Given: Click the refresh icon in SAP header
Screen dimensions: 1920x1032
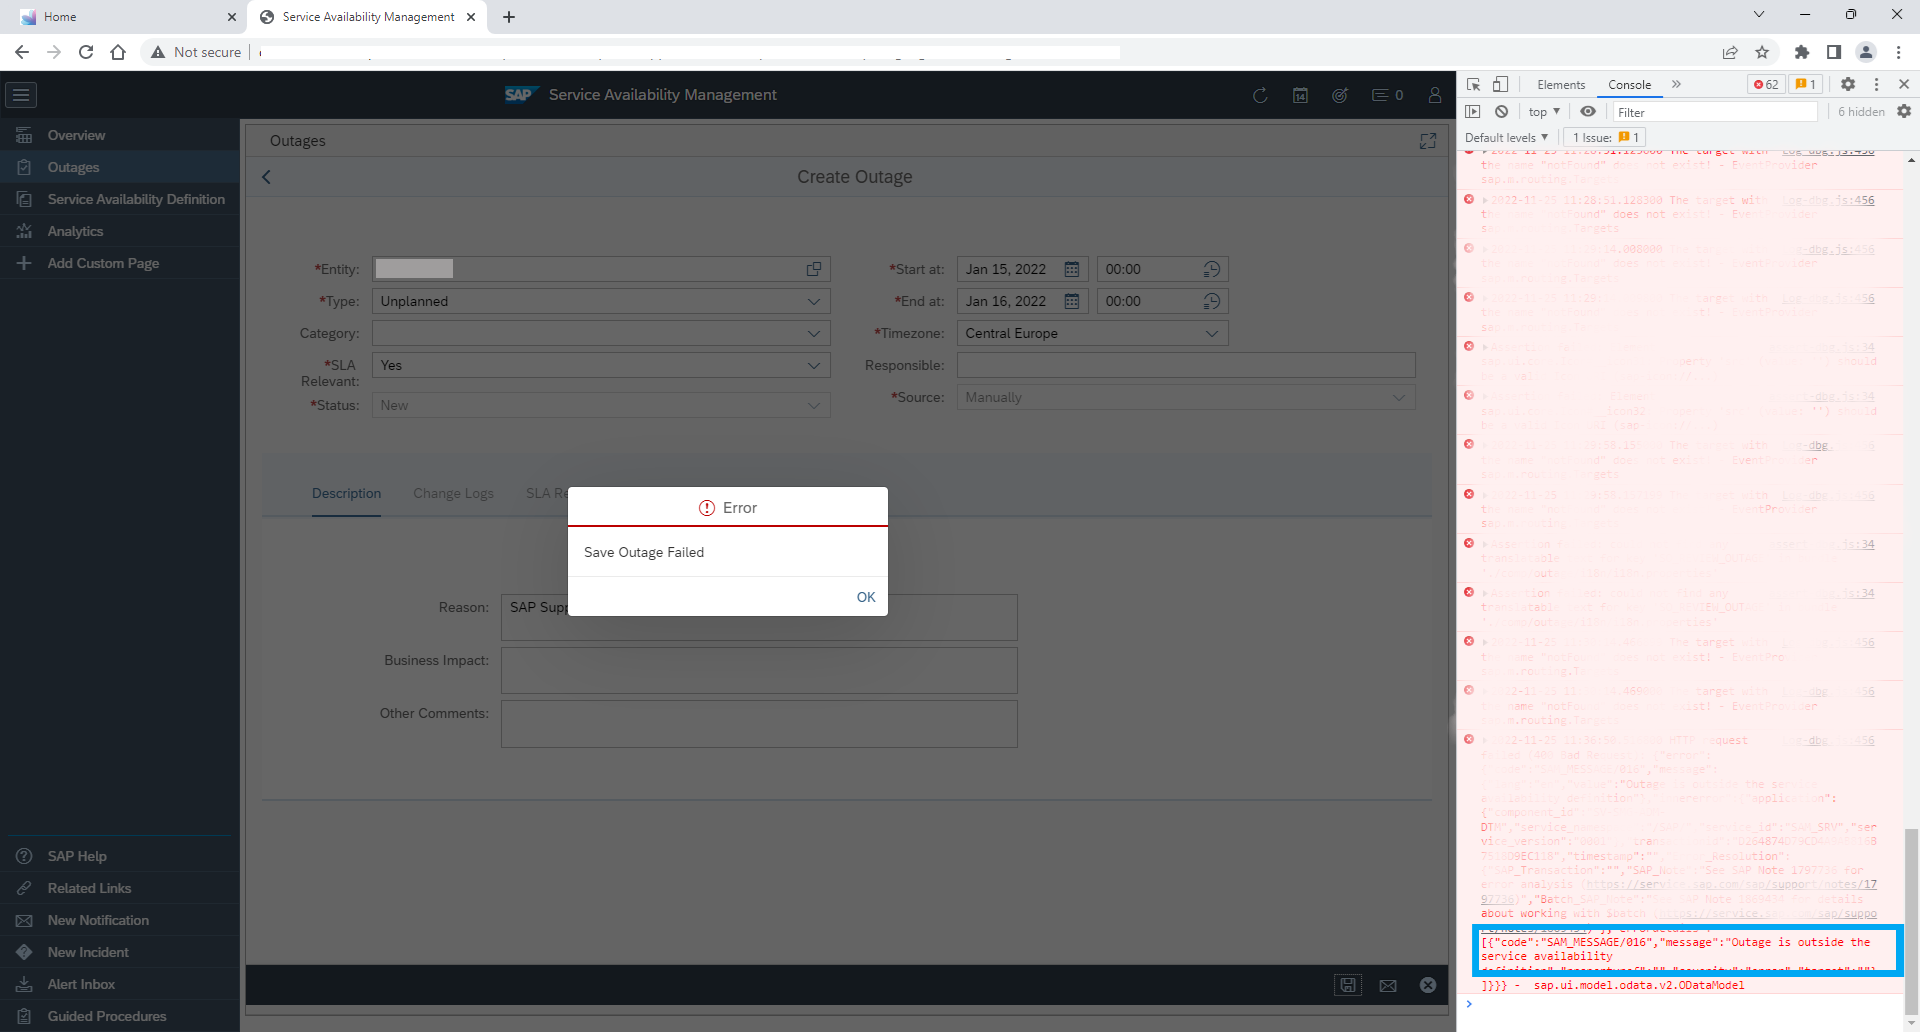Looking at the screenshot, I should pos(1260,95).
